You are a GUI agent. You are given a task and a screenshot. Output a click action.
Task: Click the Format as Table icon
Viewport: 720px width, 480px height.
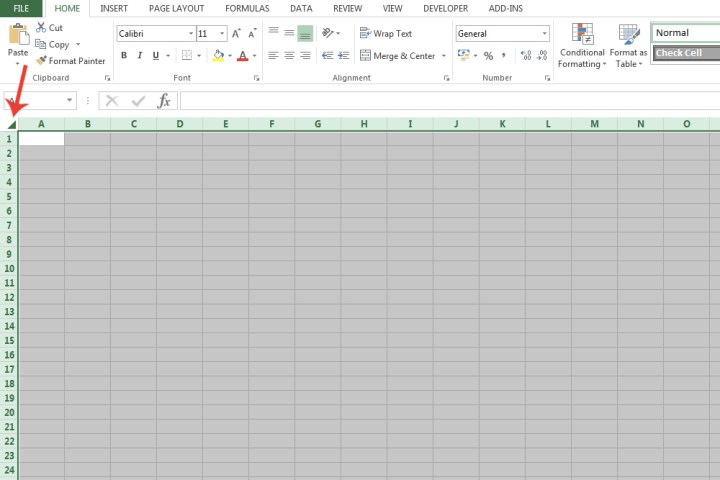[x=629, y=46]
